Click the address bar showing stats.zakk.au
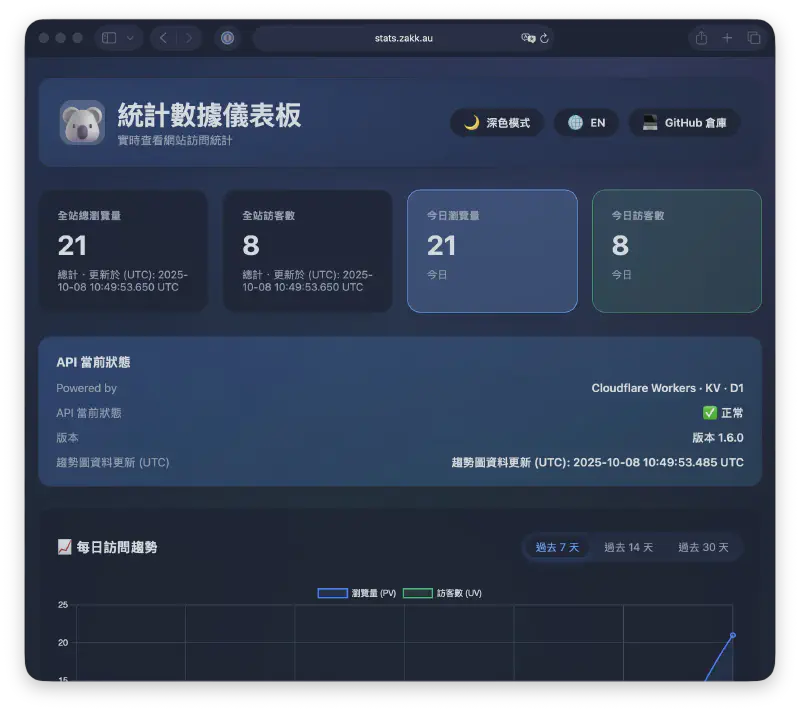 click(x=405, y=38)
